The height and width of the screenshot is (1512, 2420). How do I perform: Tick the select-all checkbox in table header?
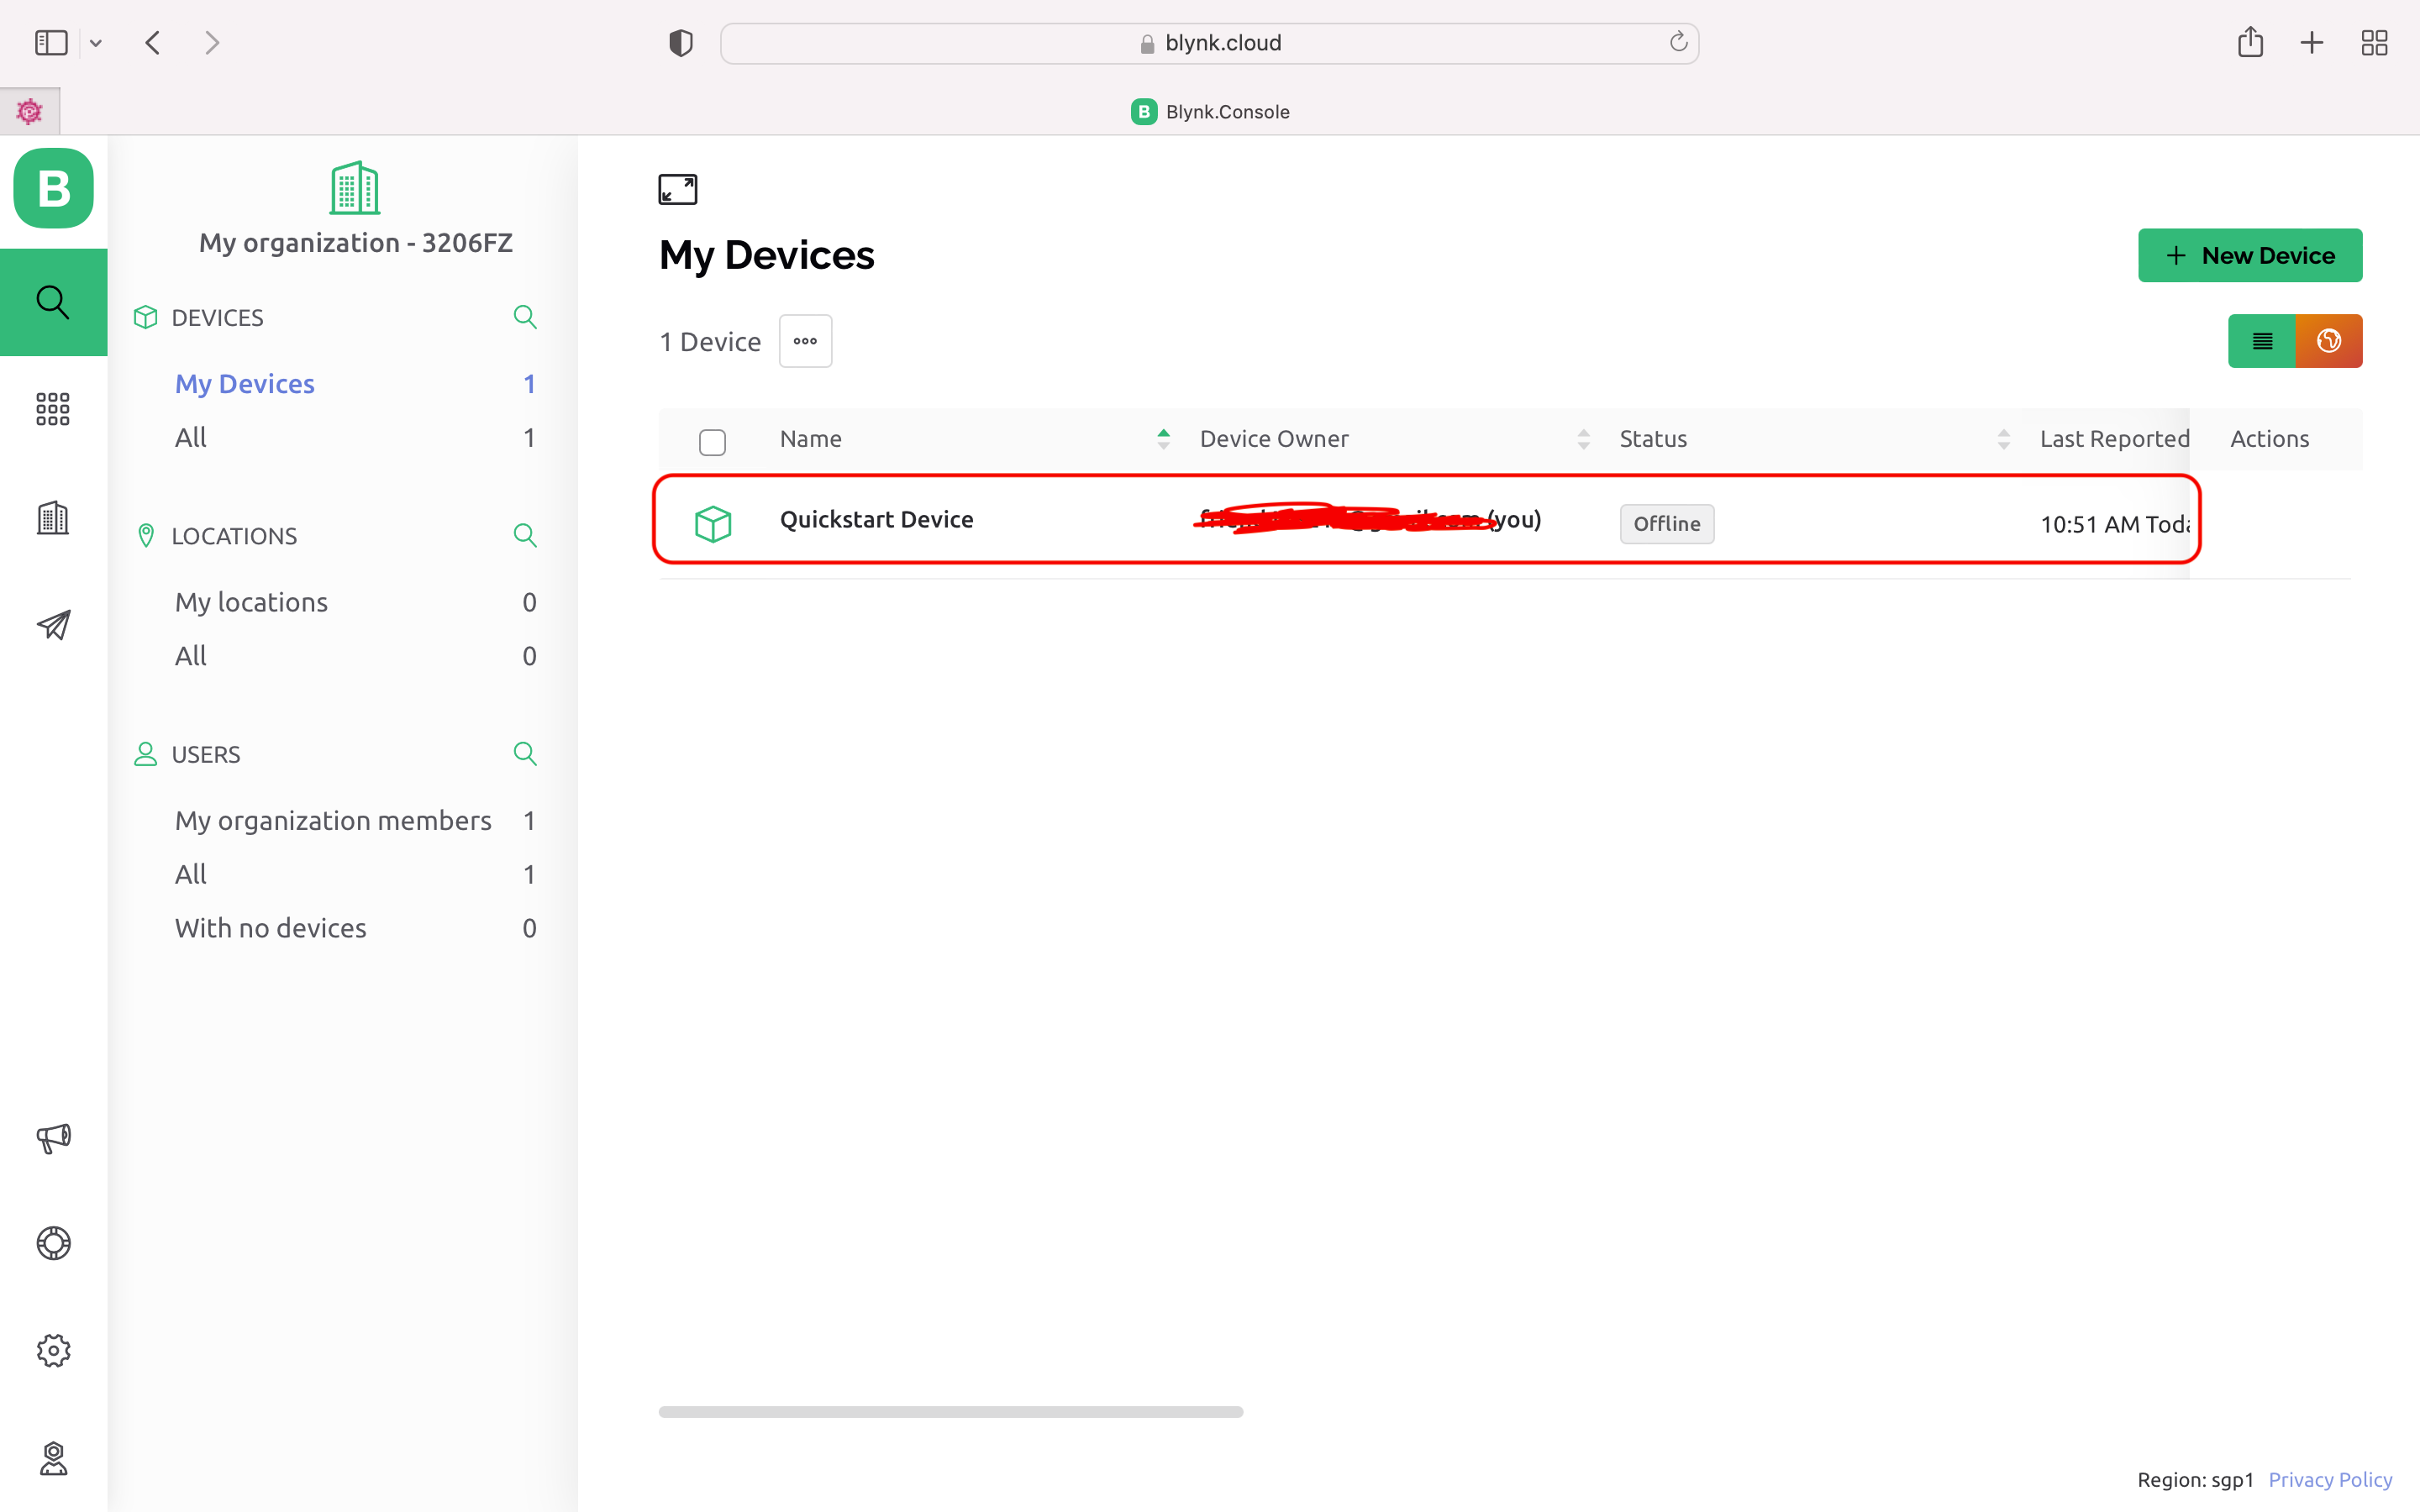(712, 442)
